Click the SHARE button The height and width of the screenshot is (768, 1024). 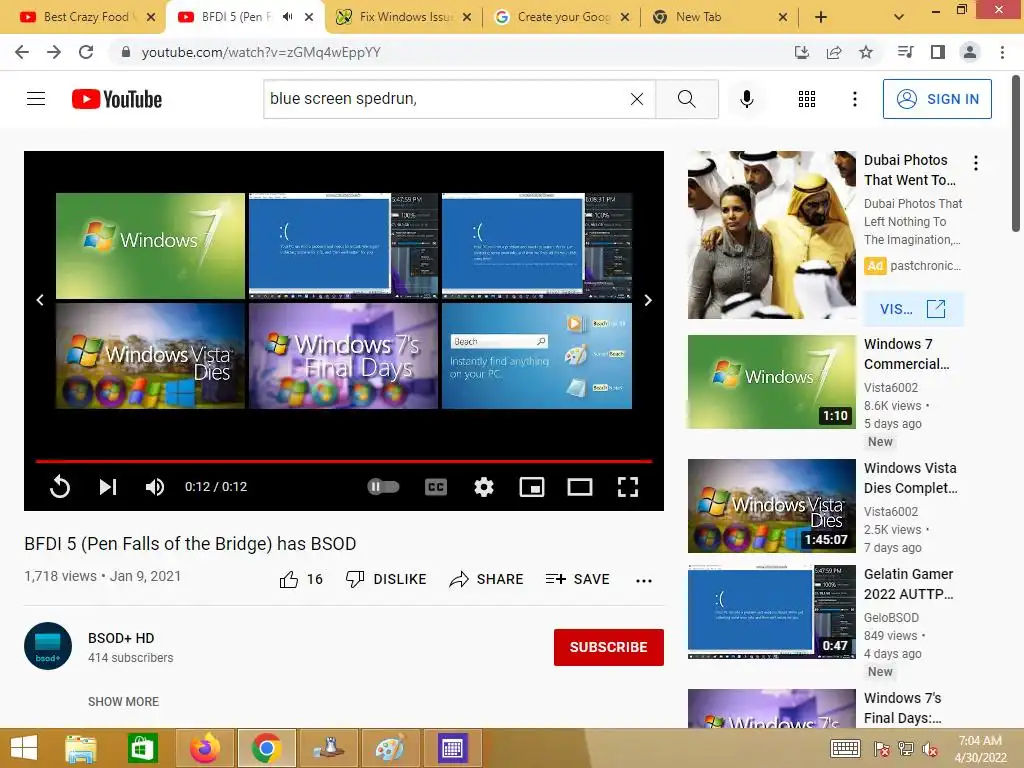tap(487, 579)
